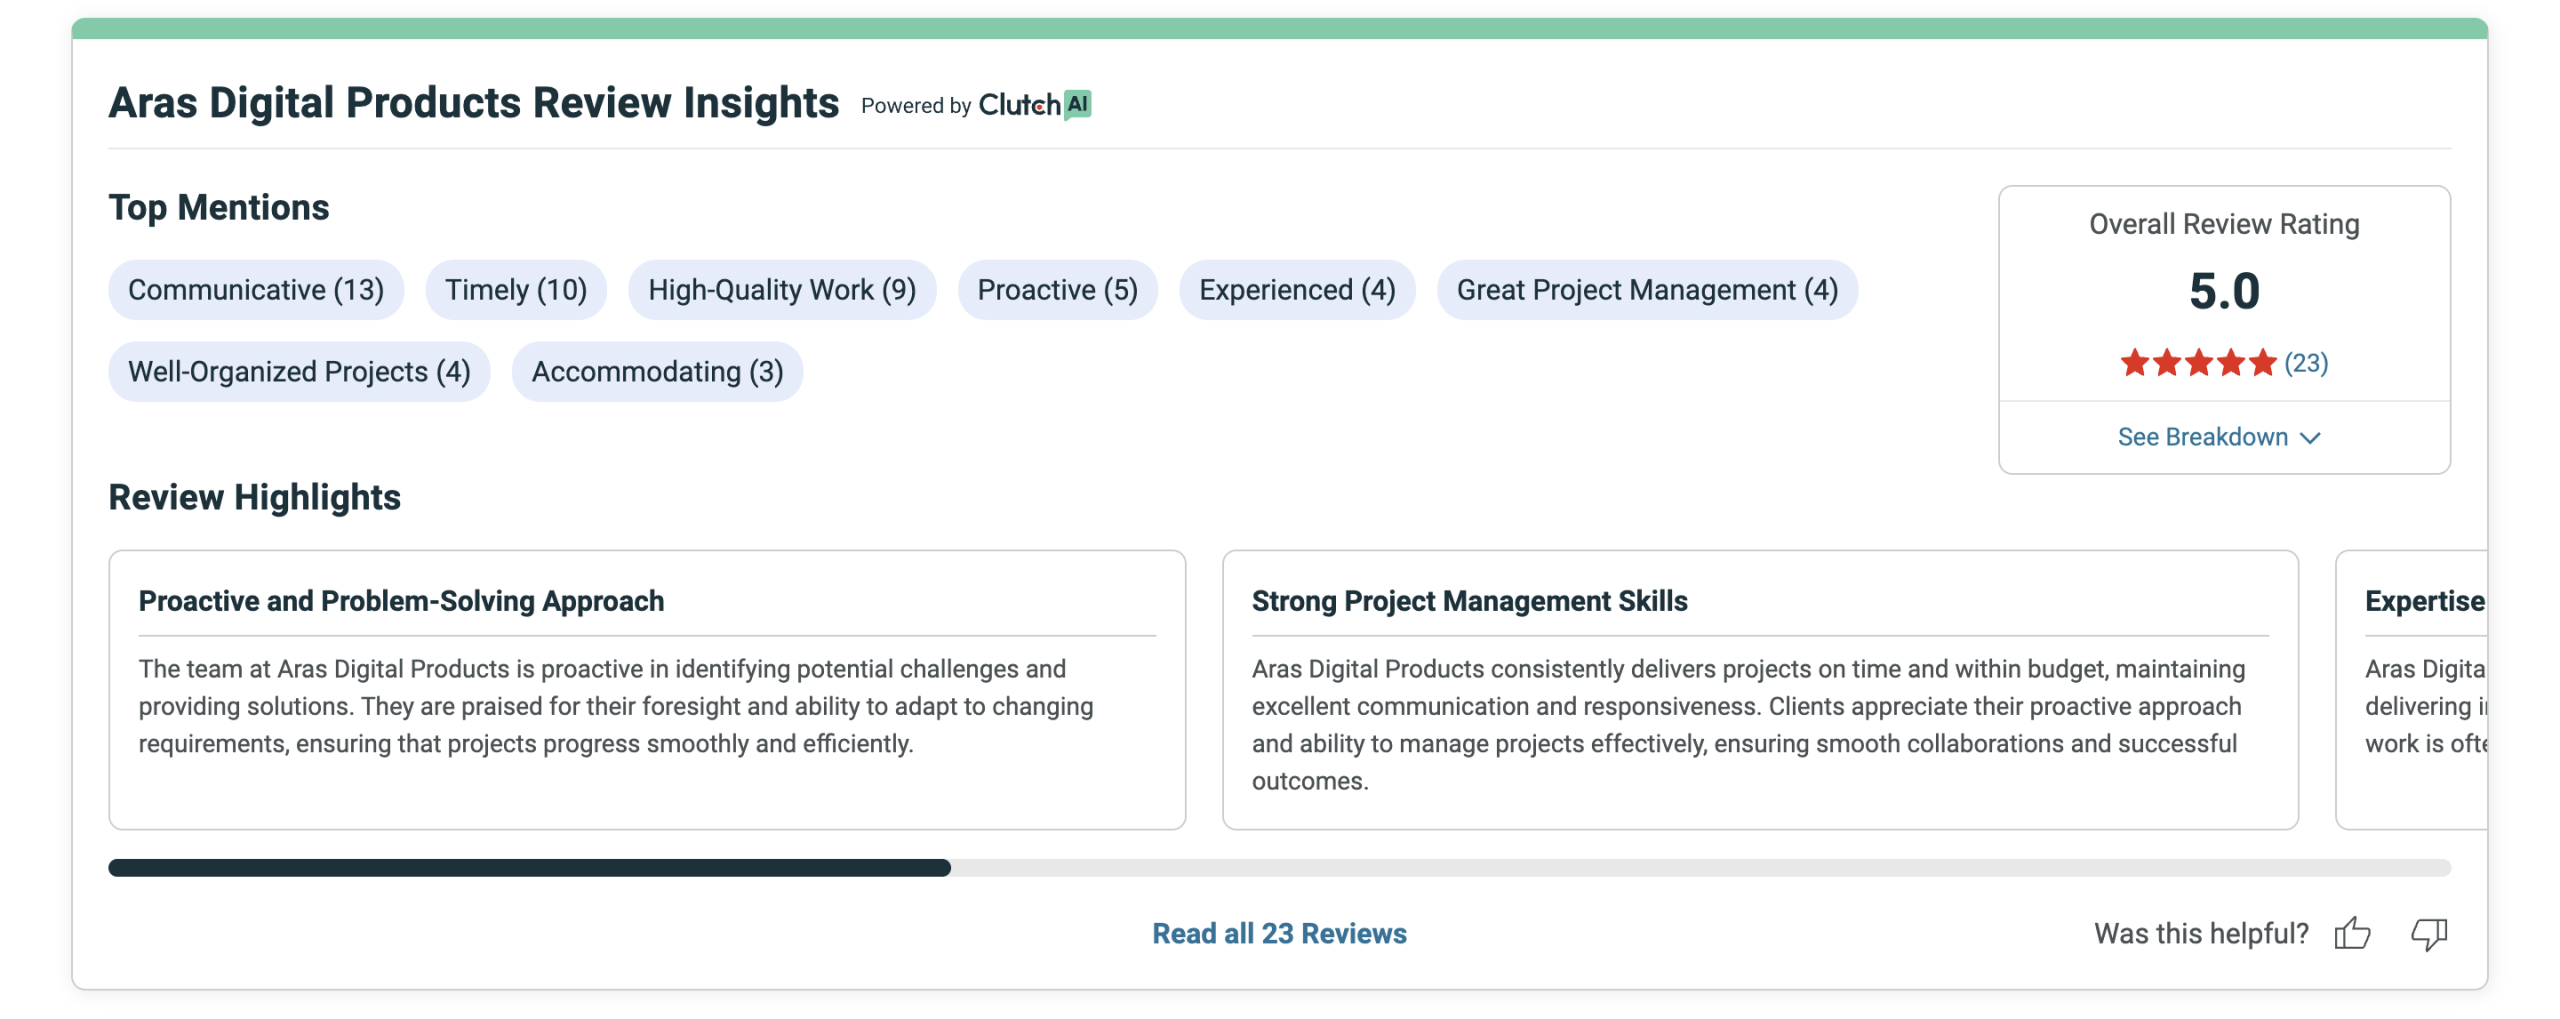Open the Proactive and Problem-Solving Approach card
The width and height of the screenshot is (2560, 1019).
[646, 689]
